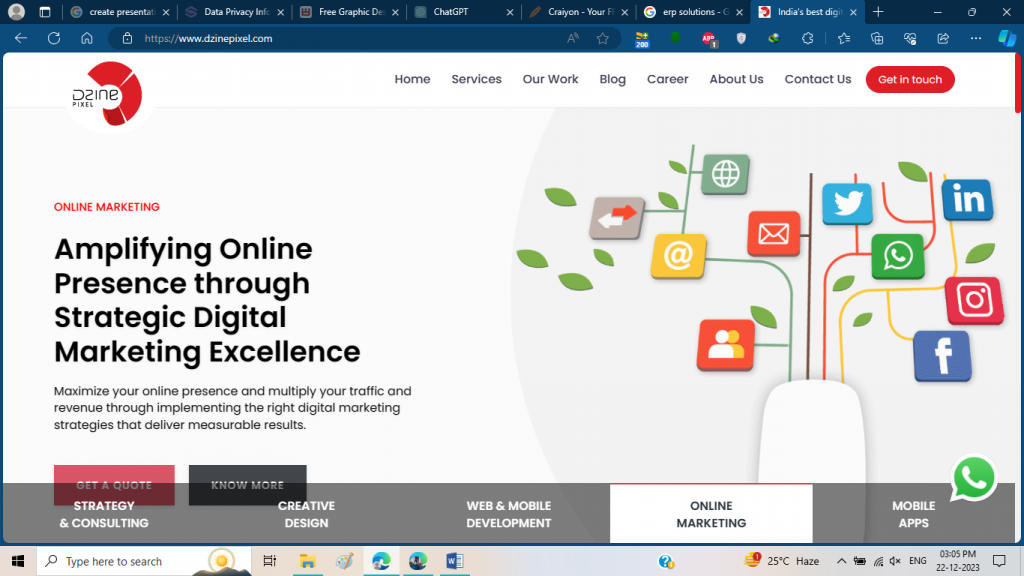Click the ENG language indicator
This screenshot has width=1024, height=576.
pyautogui.click(x=918, y=561)
